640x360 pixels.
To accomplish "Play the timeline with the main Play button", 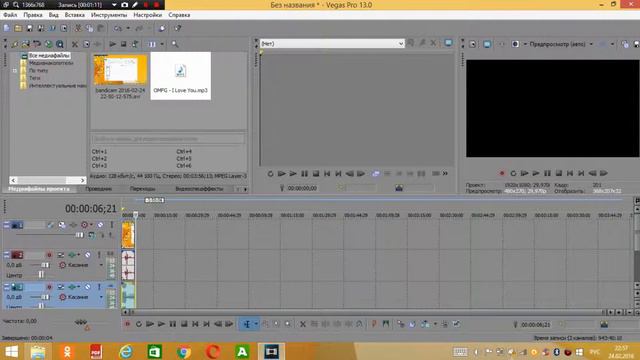I will pos(161,324).
